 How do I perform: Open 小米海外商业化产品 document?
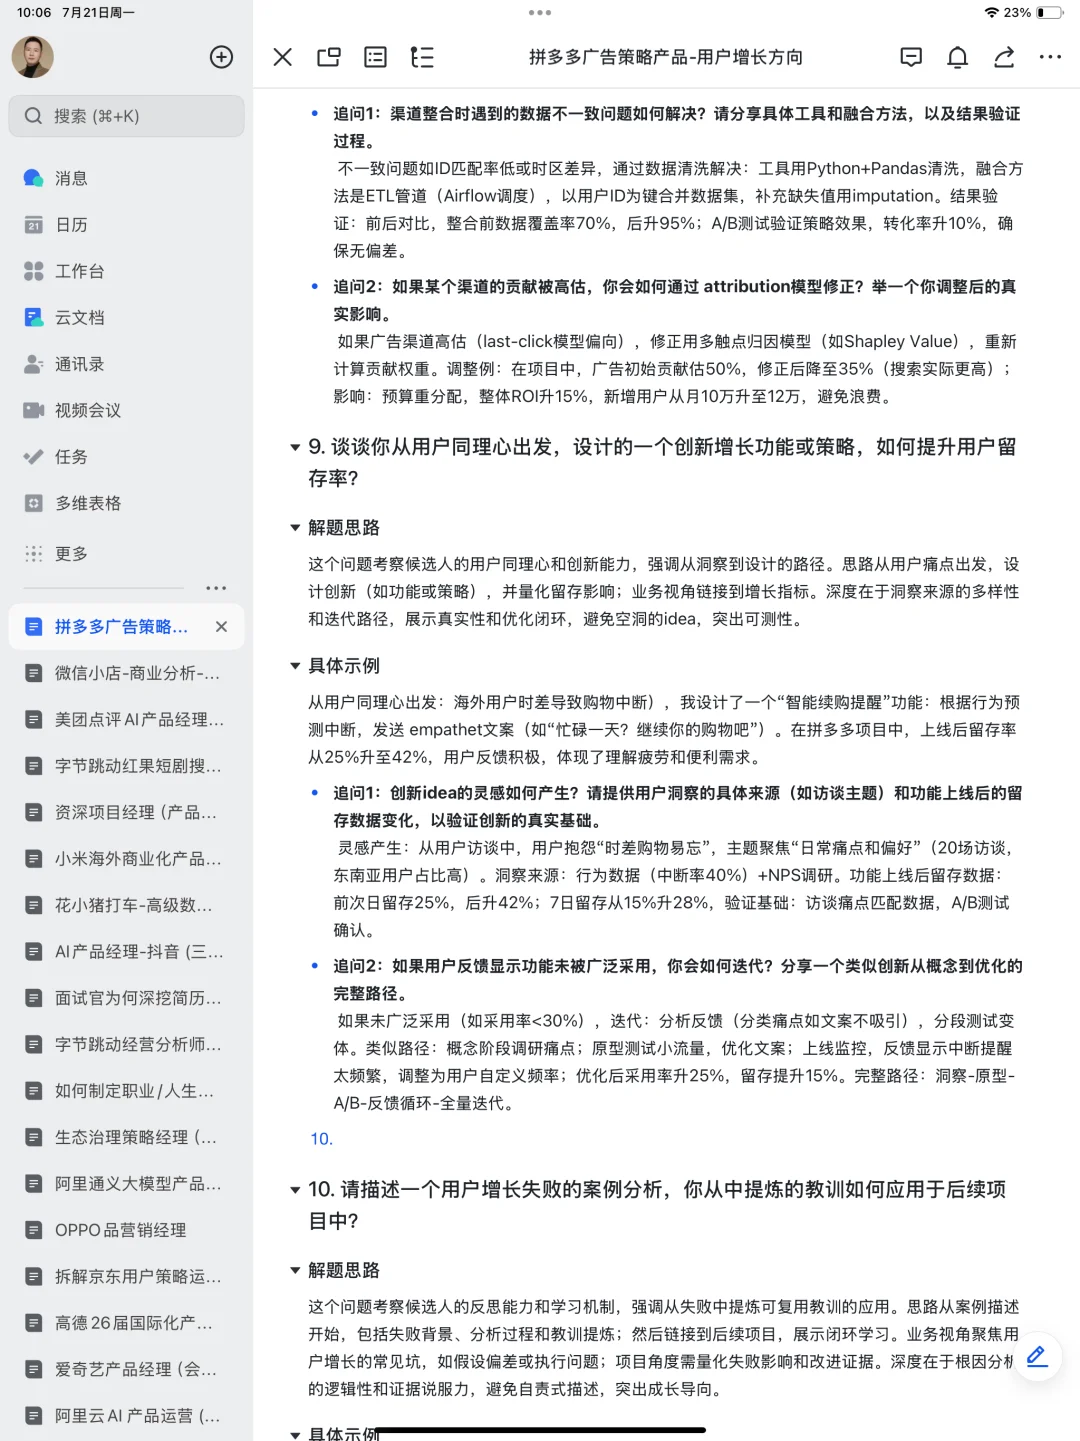[x=126, y=858]
